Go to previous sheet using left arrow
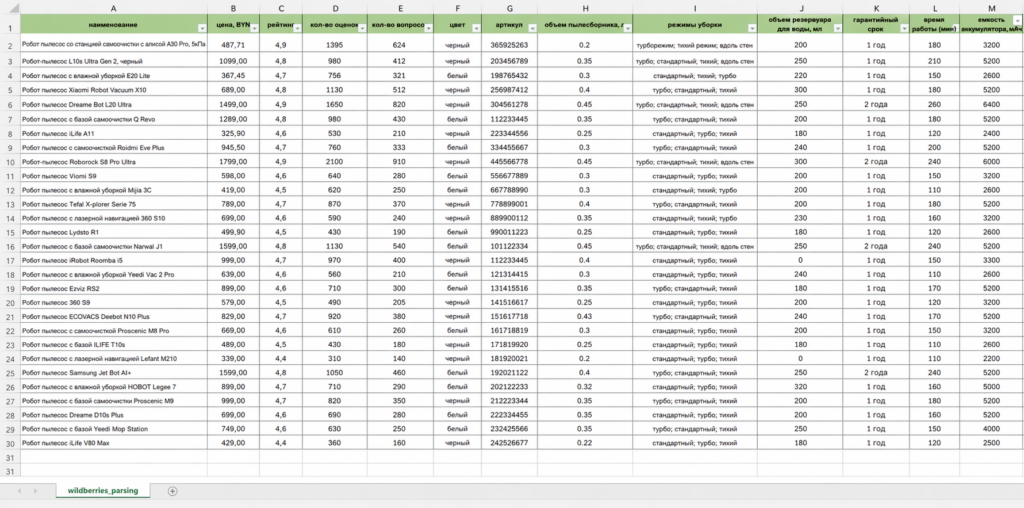1024x508 pixels. click(19, 491)
